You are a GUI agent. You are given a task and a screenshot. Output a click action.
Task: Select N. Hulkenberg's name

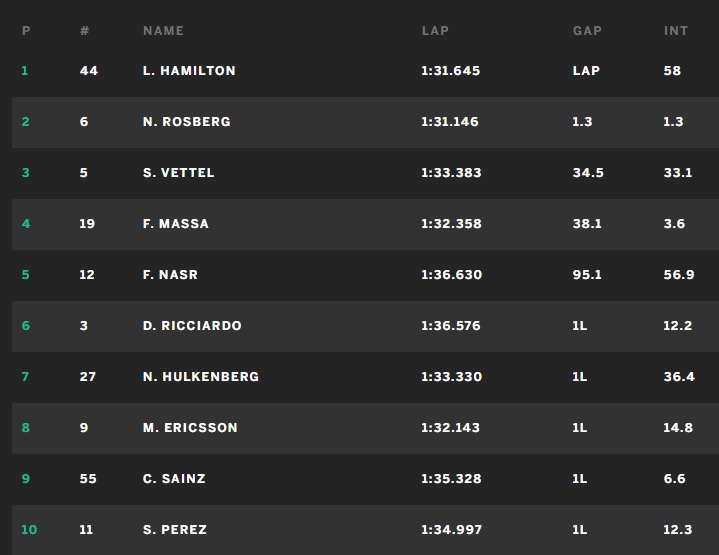click(x=201, y=377)
